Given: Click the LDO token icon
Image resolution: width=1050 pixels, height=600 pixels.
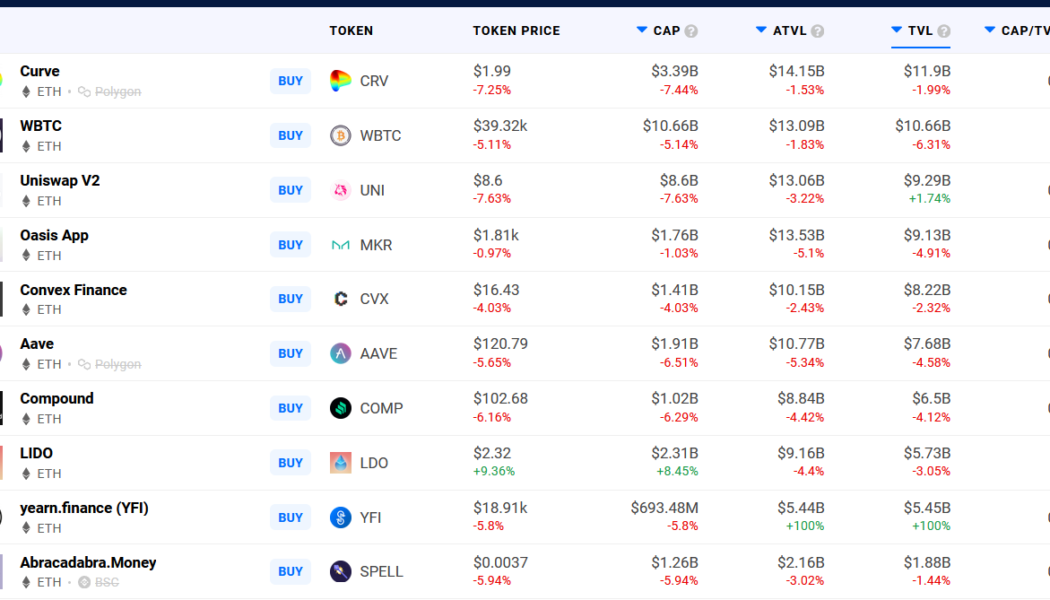Looking at the screenshot, I should pyautogui.click(x=341, y=463).
